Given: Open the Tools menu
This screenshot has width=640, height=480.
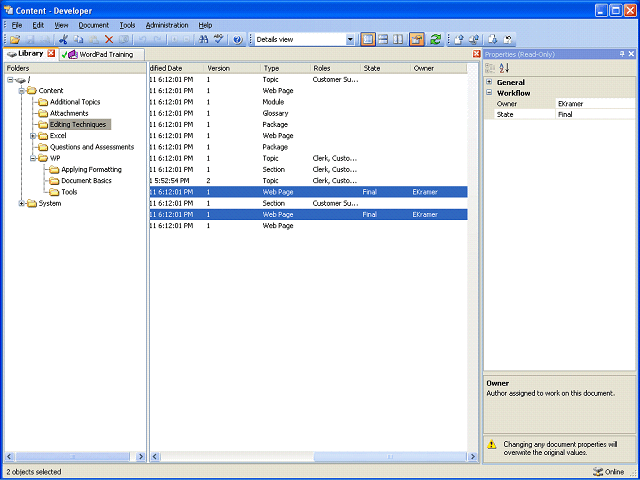Looking at the screenshot, I should click(x=127, y=25).
